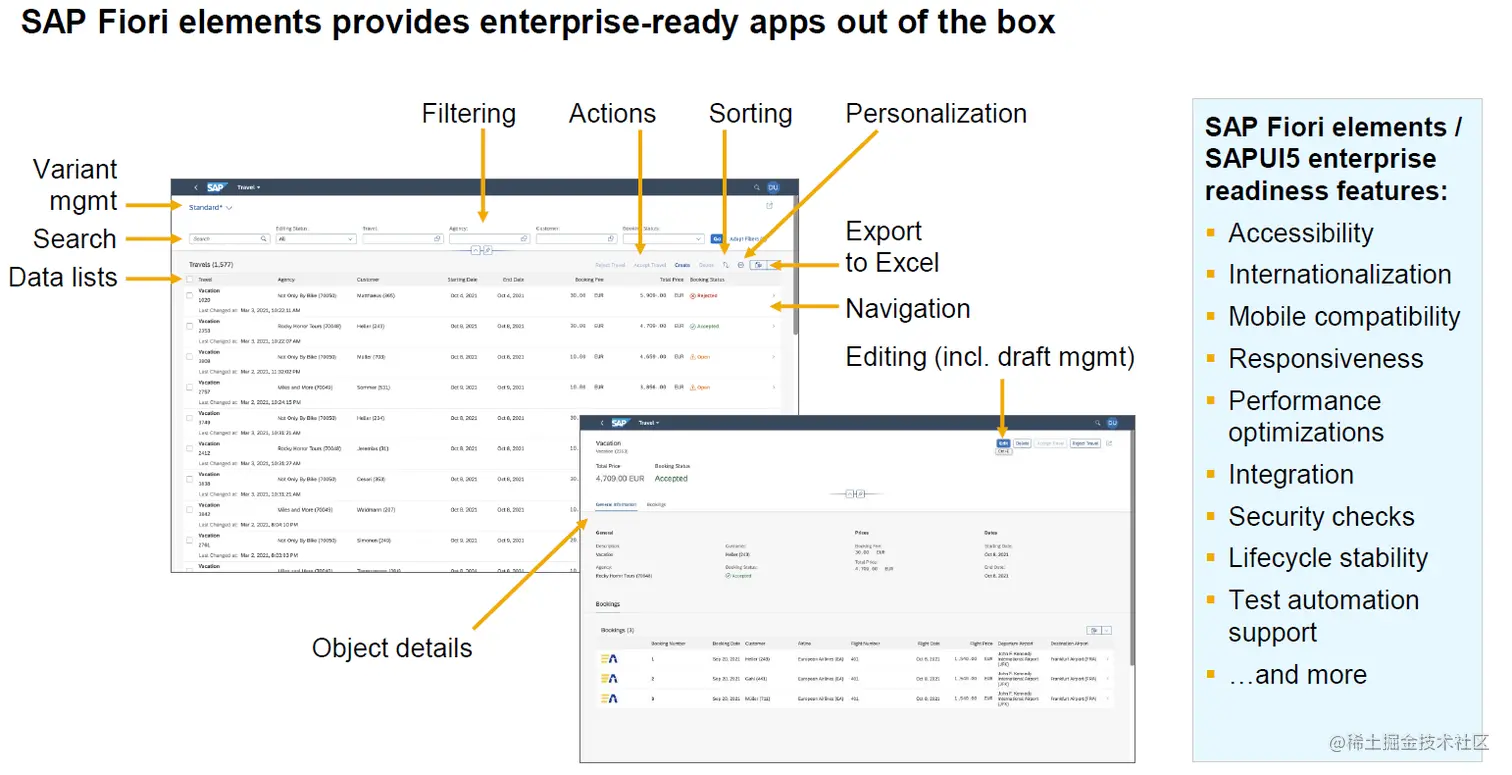Click the Rejected status of travel 1020
This screenshot has width=1512, height=775.
tap(703, 295)
